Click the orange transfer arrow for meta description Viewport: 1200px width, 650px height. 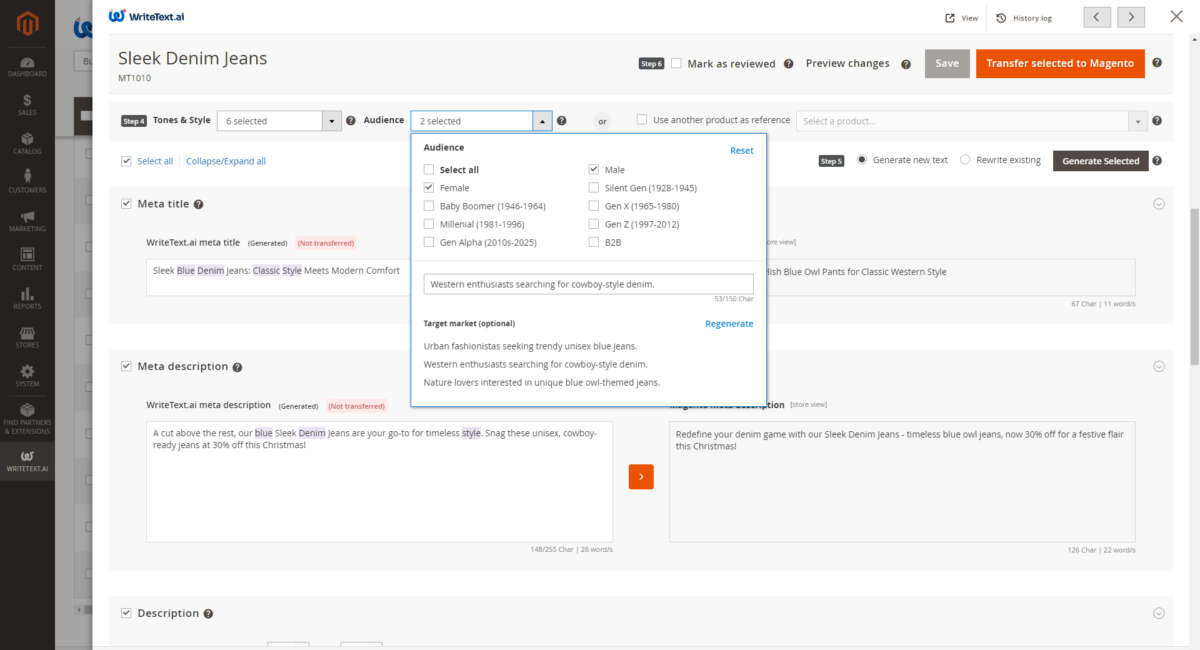pos(641,477)
